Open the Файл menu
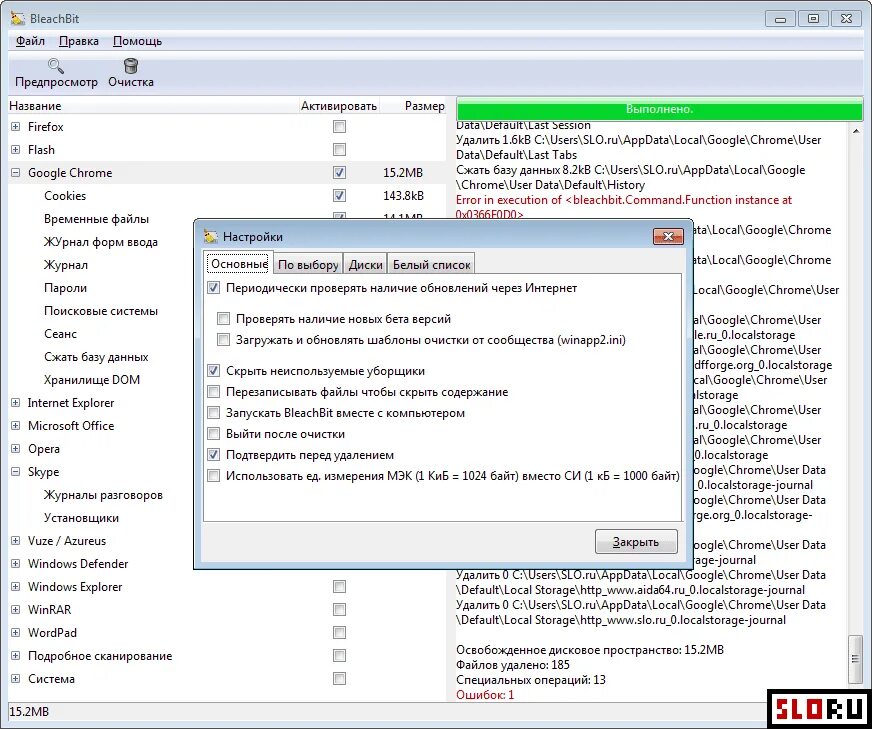This screenshot has width=872, height=729. (30, 41)
